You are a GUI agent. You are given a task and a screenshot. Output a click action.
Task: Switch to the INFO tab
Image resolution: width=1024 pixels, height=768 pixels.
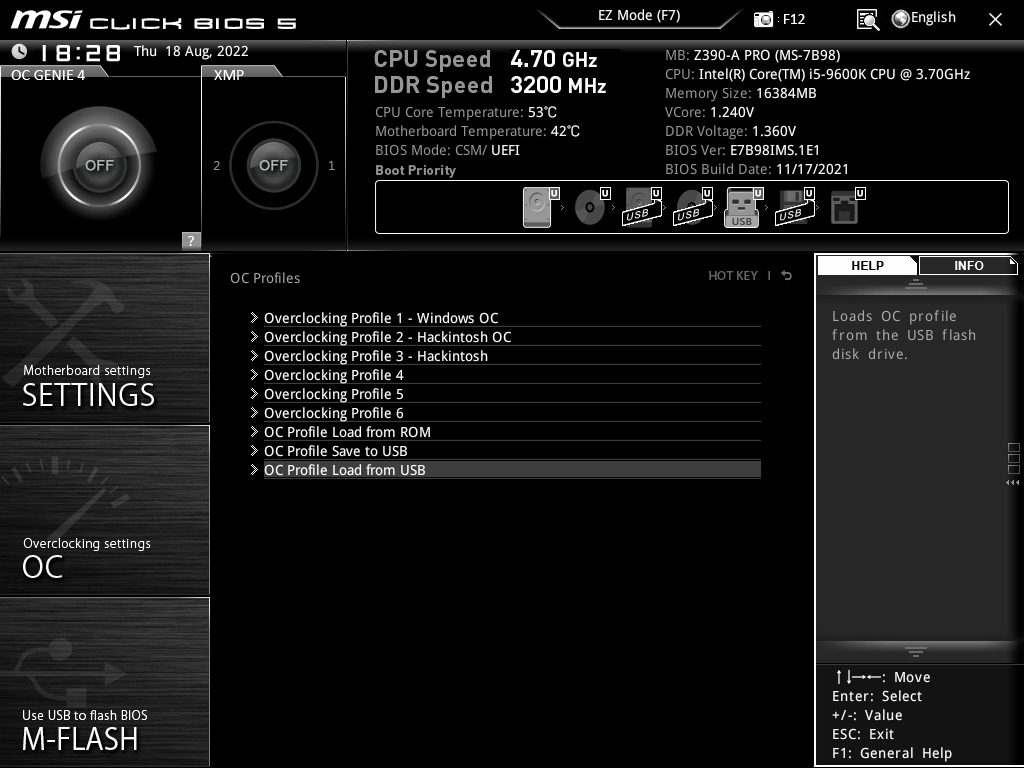coord(968,265)
